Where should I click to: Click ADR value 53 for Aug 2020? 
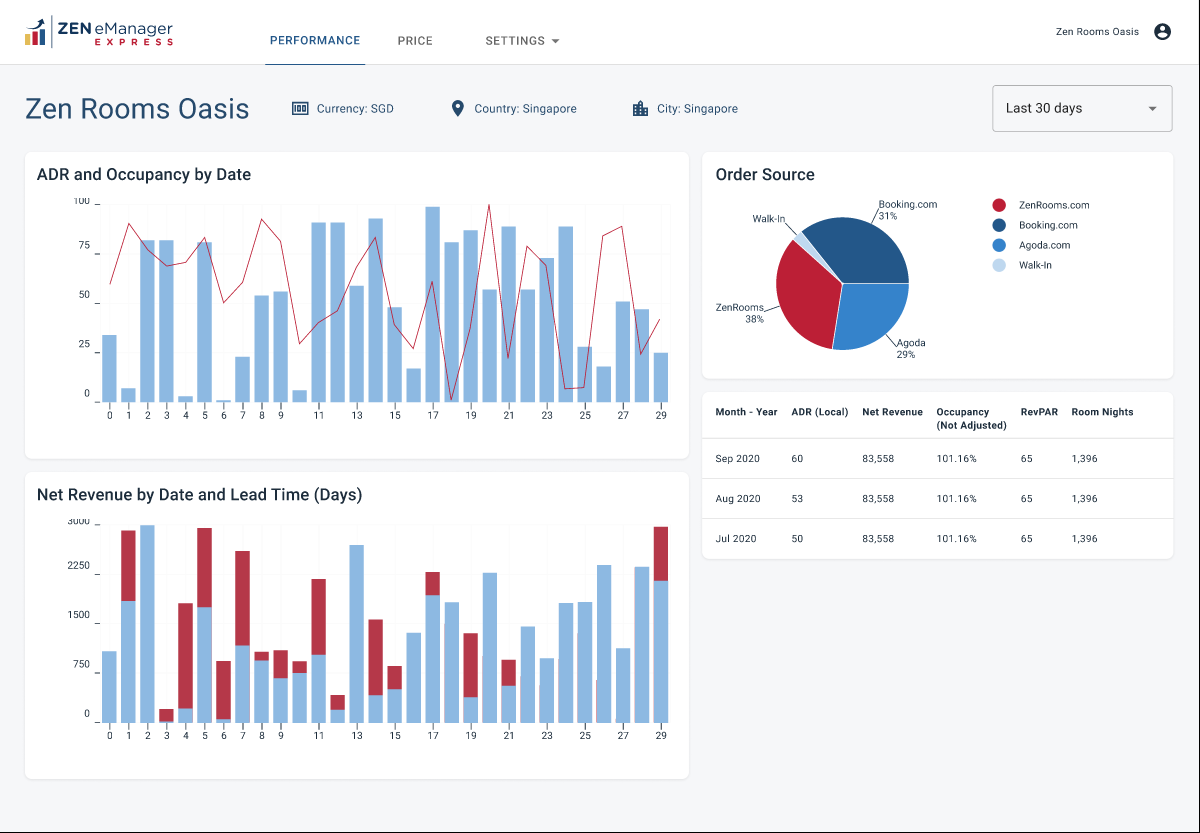(797, 499)
